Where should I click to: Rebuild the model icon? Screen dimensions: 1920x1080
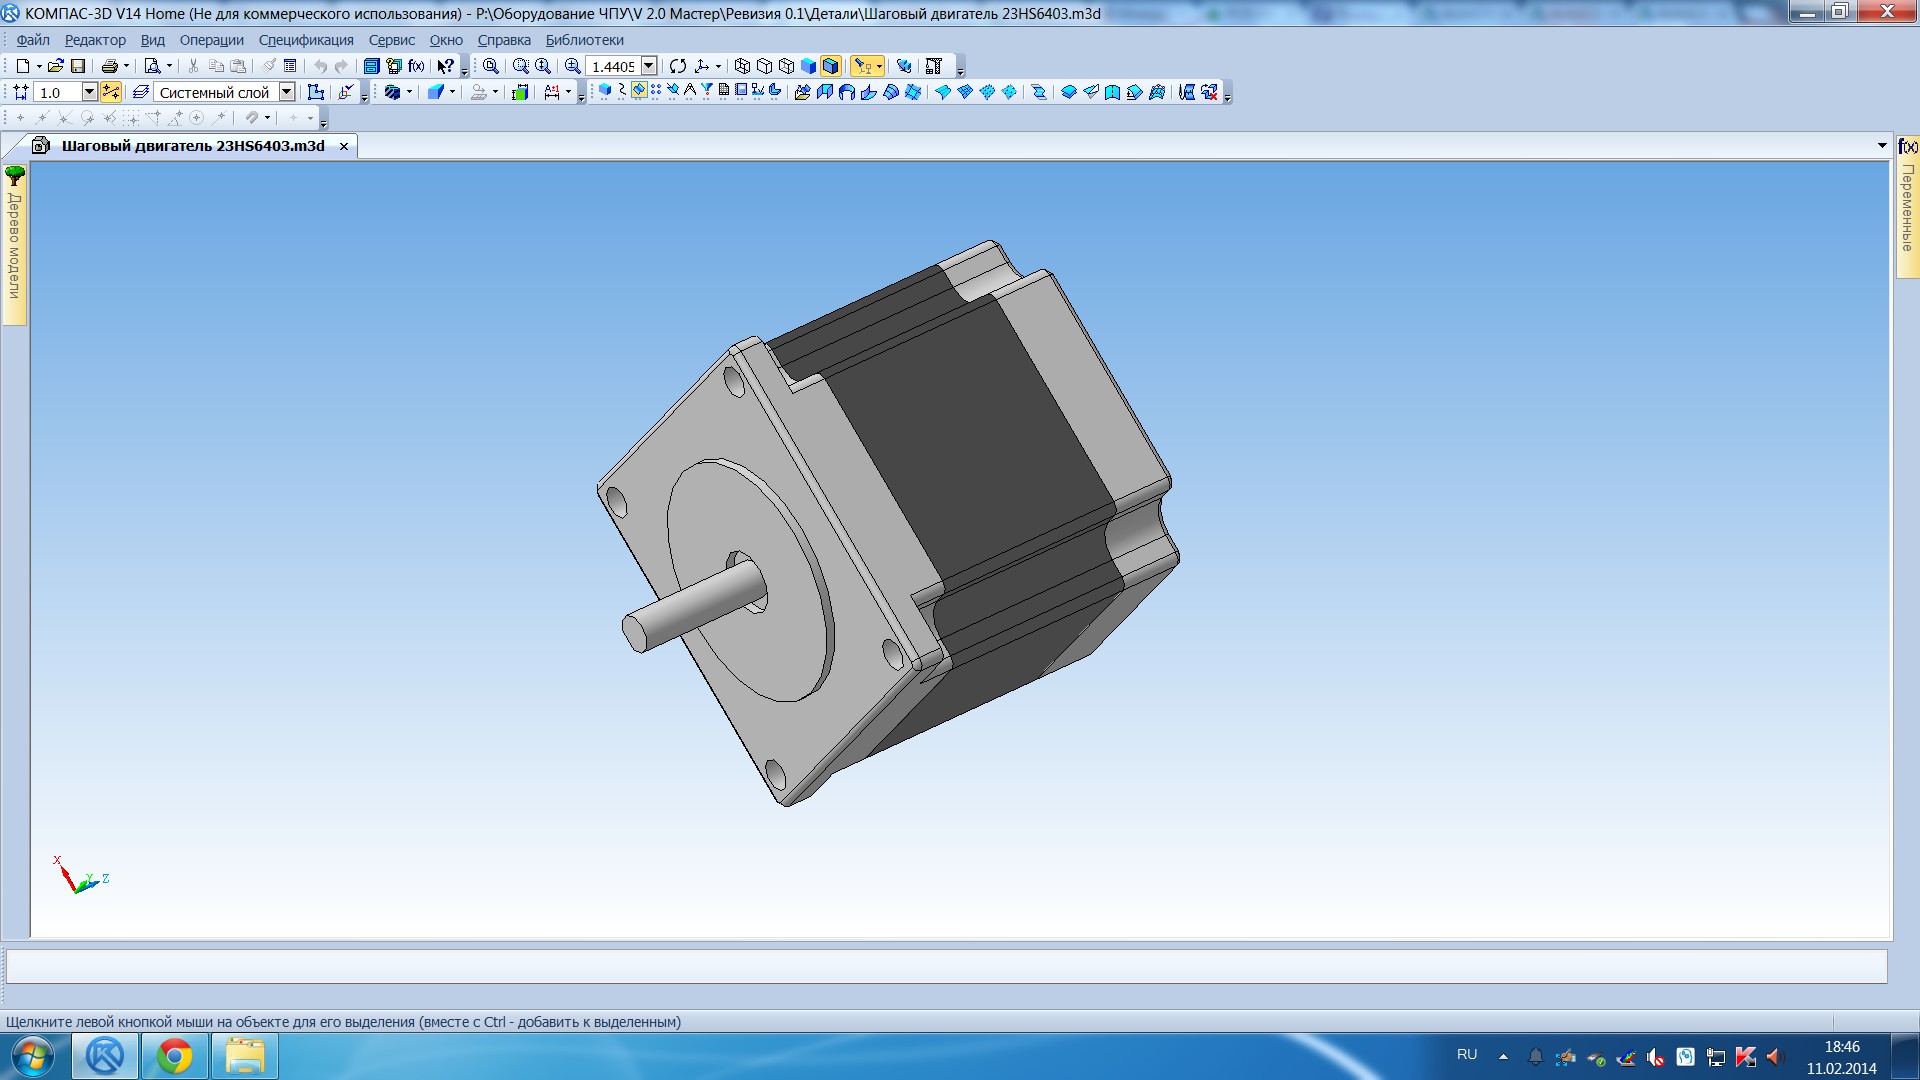[904, 66]
